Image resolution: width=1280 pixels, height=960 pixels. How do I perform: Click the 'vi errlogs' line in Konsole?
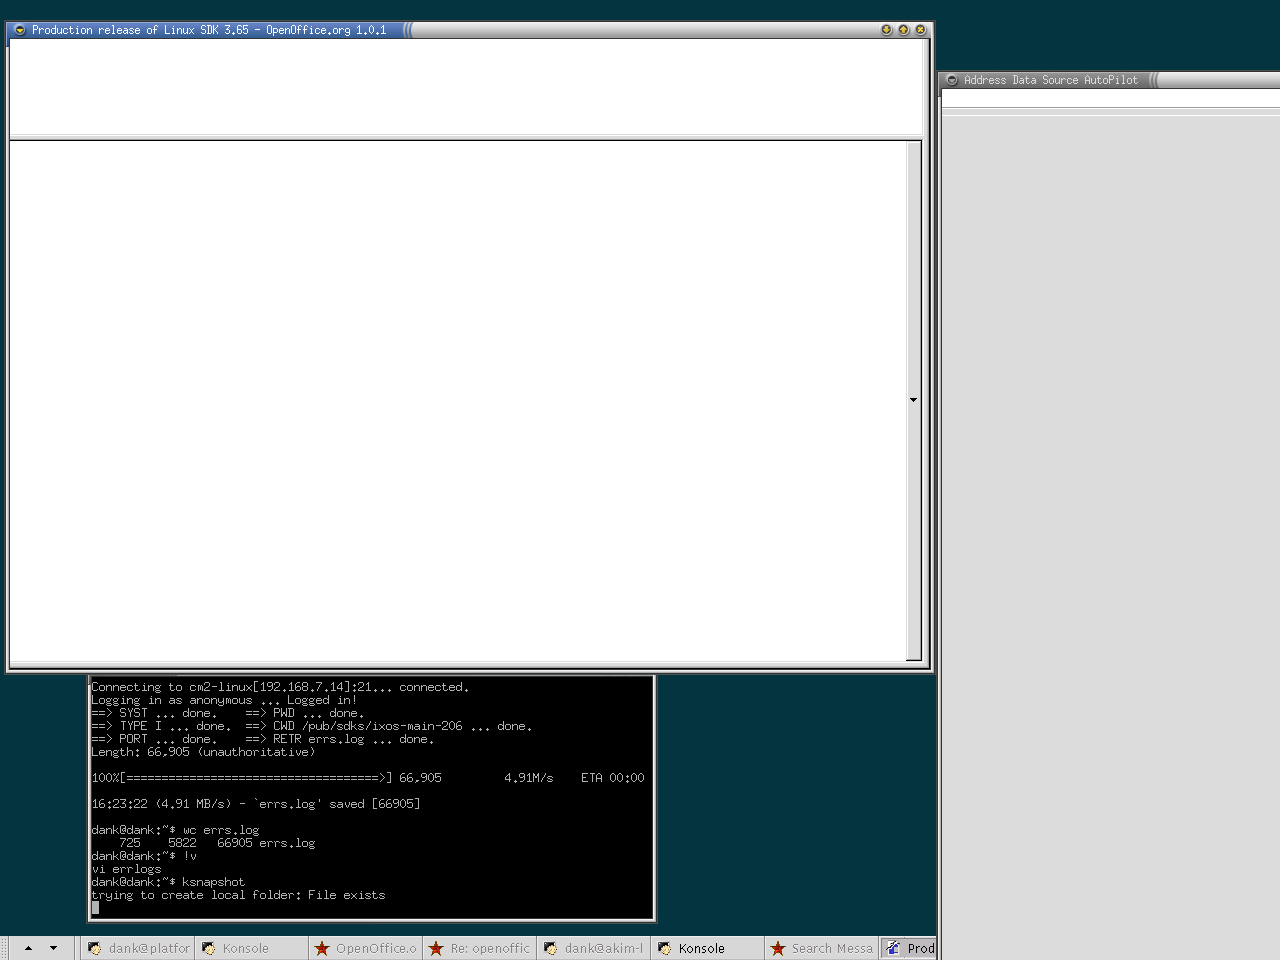pyautogui.click(x=126, y=869)
